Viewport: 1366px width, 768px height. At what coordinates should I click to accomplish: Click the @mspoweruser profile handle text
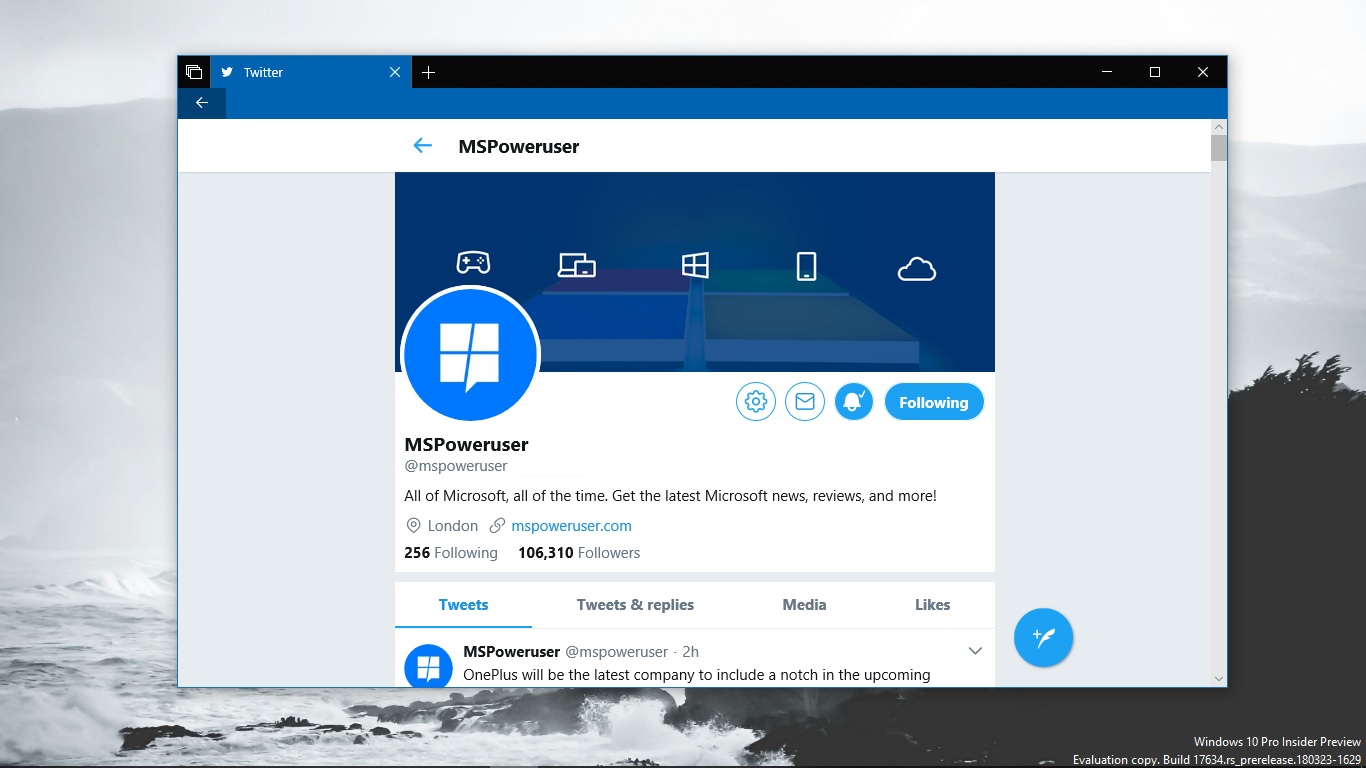456,466
